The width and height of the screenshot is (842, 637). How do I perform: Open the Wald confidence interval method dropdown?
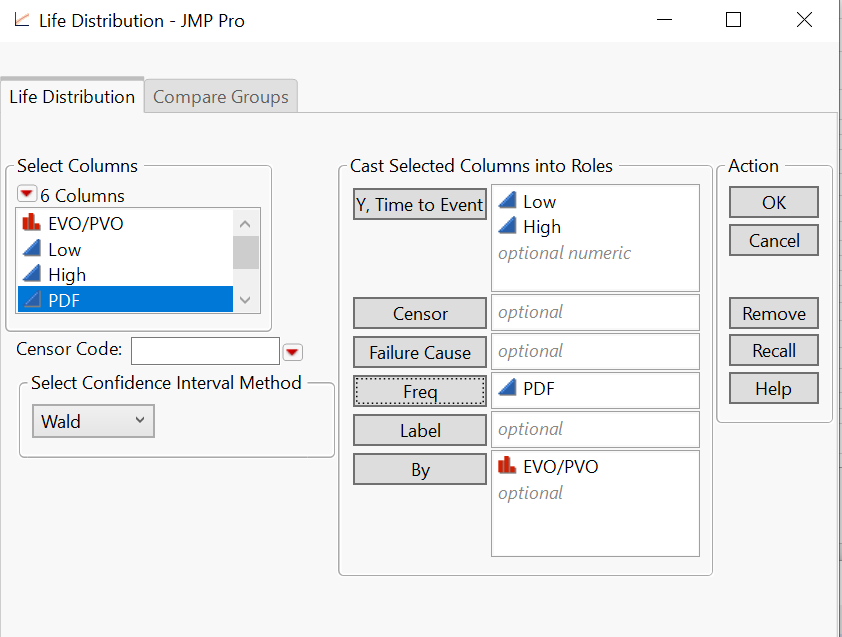coord(93,421)
